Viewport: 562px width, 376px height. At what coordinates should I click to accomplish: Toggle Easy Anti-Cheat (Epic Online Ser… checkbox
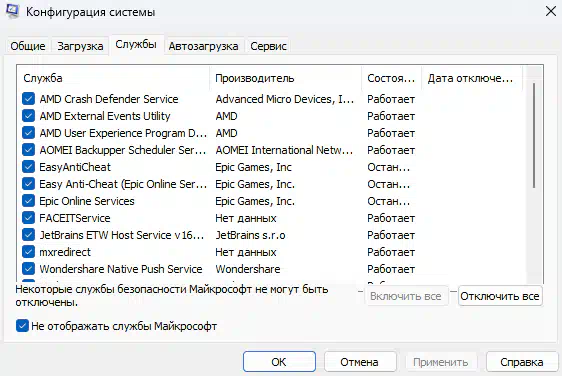pos(28,184)
